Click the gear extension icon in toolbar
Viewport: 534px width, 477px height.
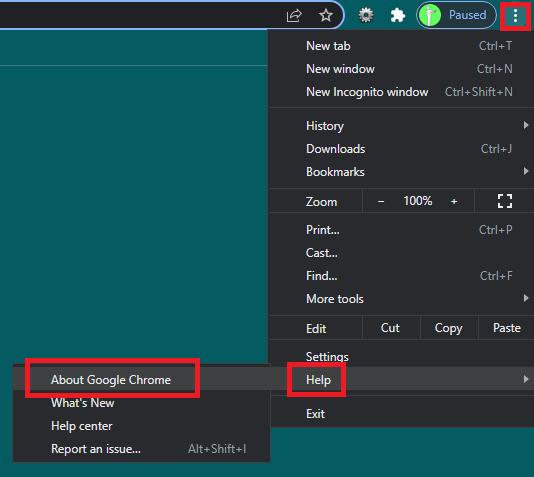click(366, 15)
